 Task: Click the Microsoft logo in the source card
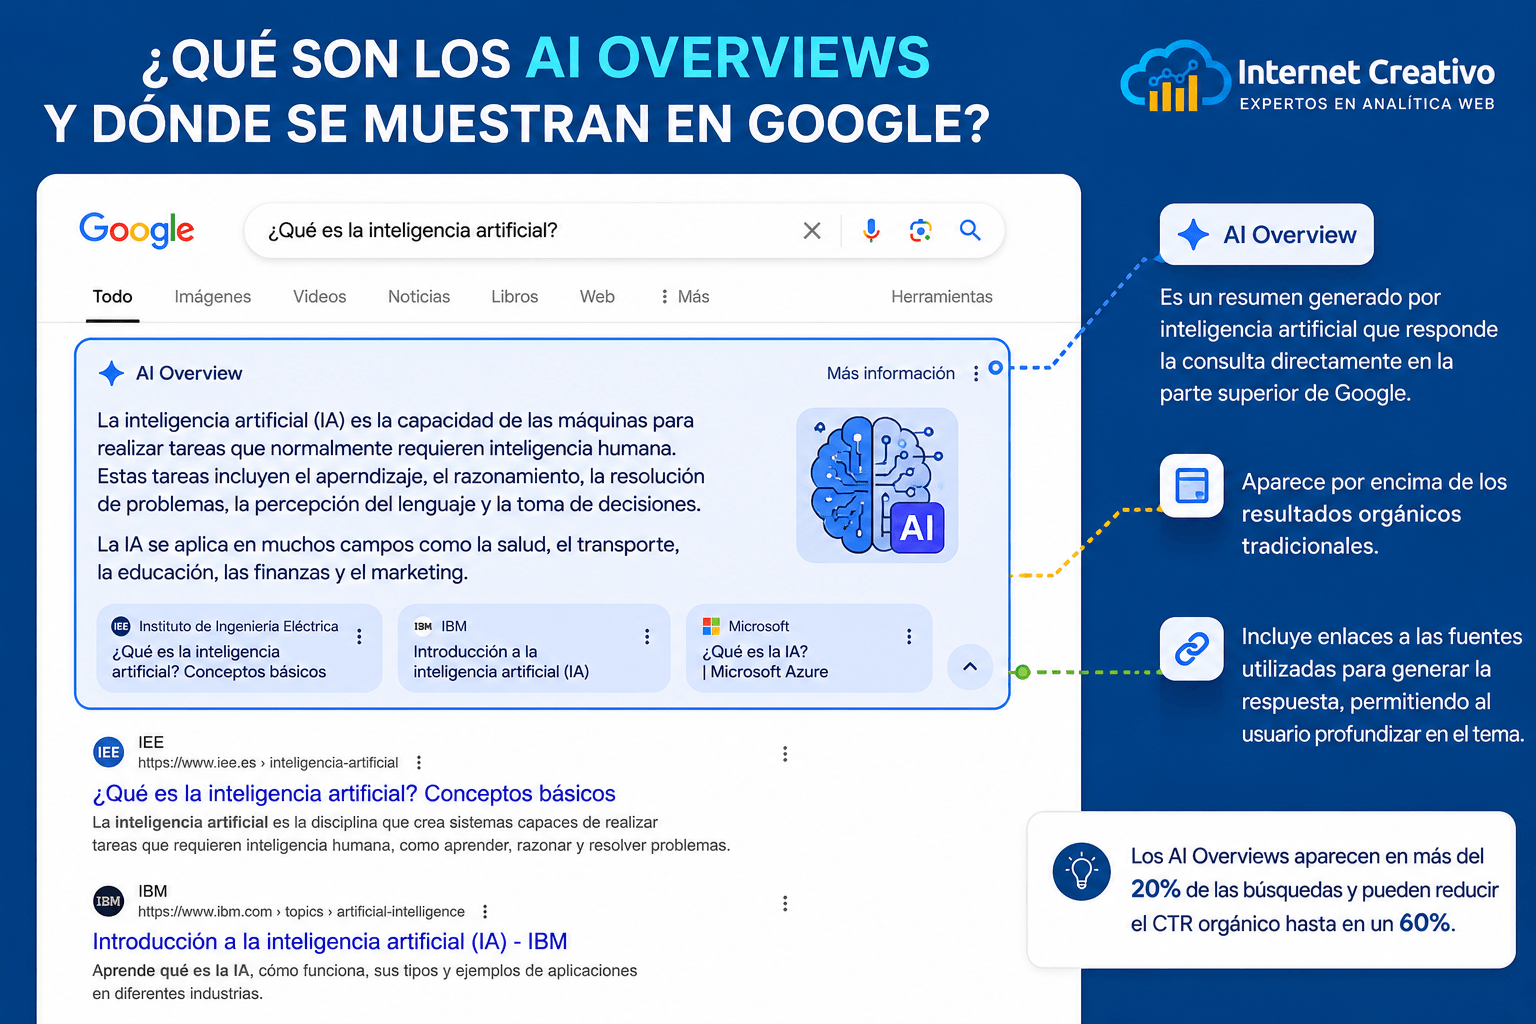711,626
